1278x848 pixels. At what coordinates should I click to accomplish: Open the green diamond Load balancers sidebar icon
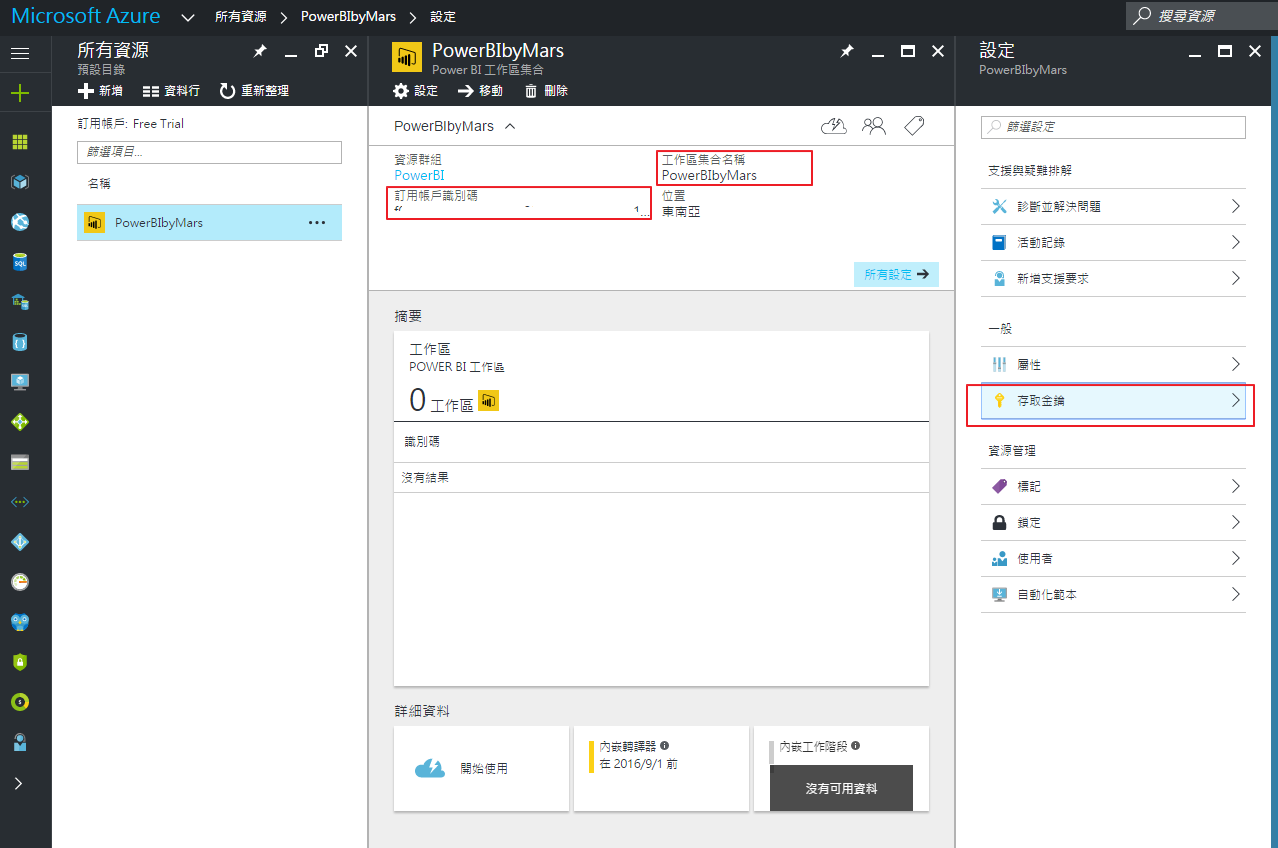(x=20, y=422)
